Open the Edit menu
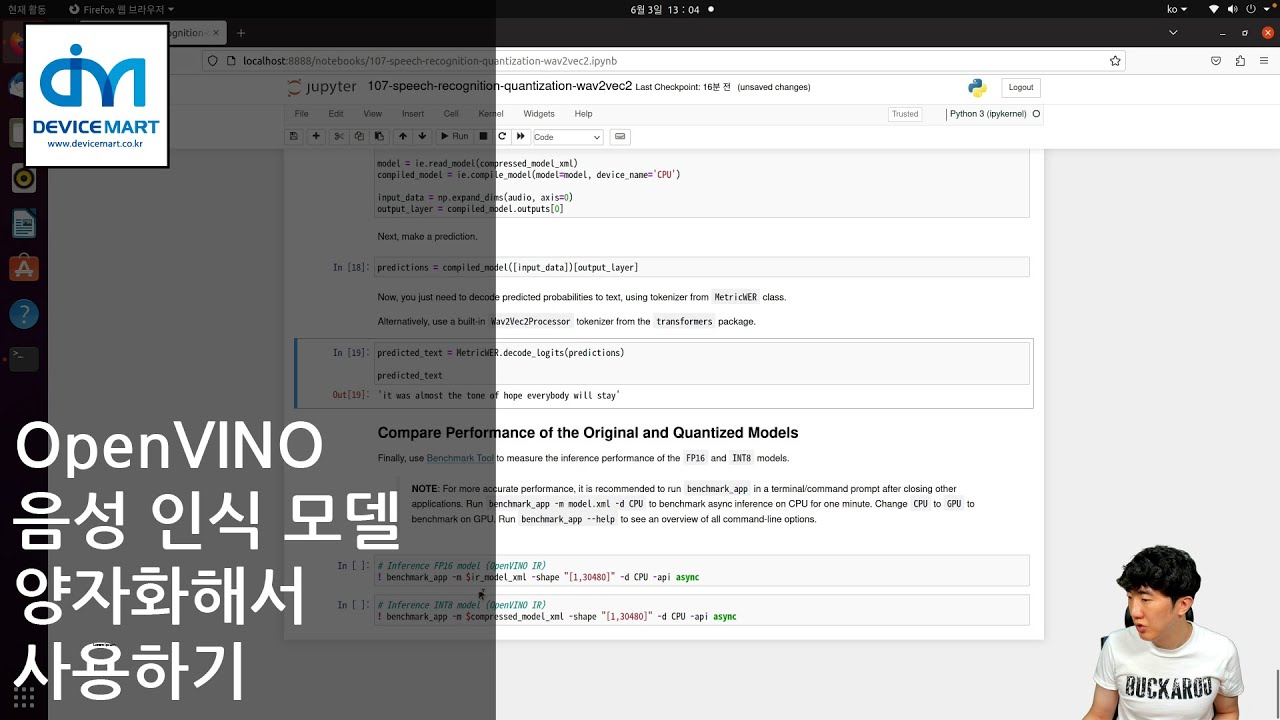 (x=336, y=114)
